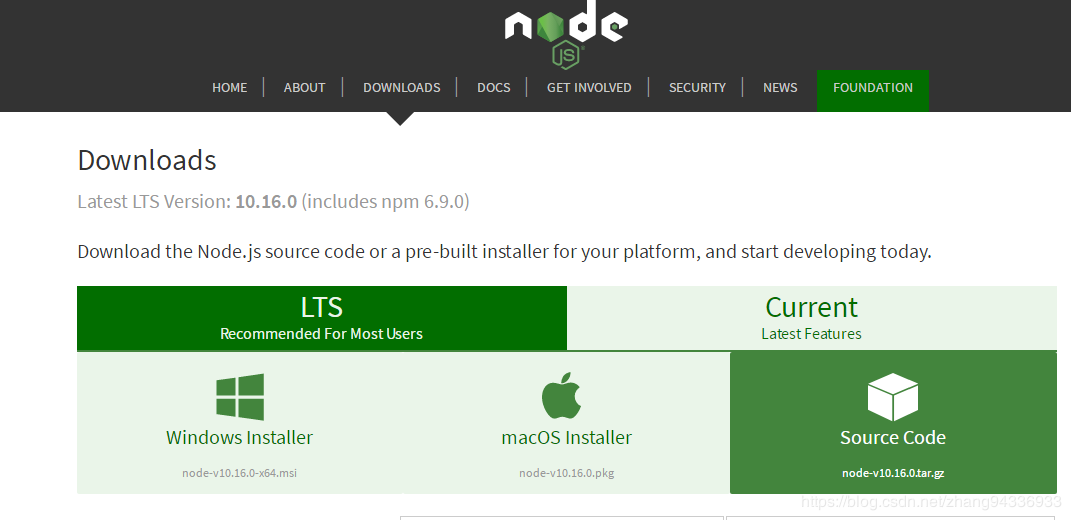Click the Apple logo icon
The height and width of the screenshot is (520, 1071).
[561, 396]
